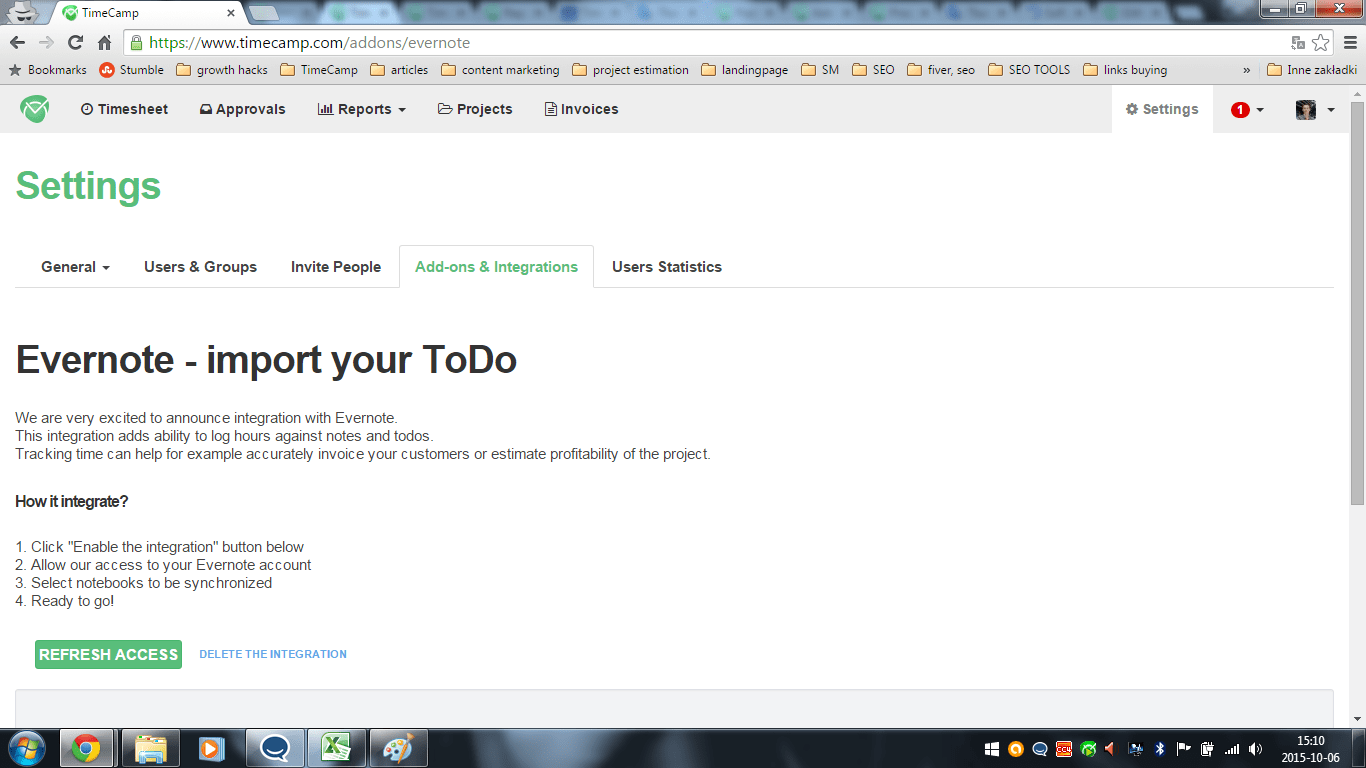Open the project estimation bookmark folder
The image size is (1366, 768).
coord(630,70)
